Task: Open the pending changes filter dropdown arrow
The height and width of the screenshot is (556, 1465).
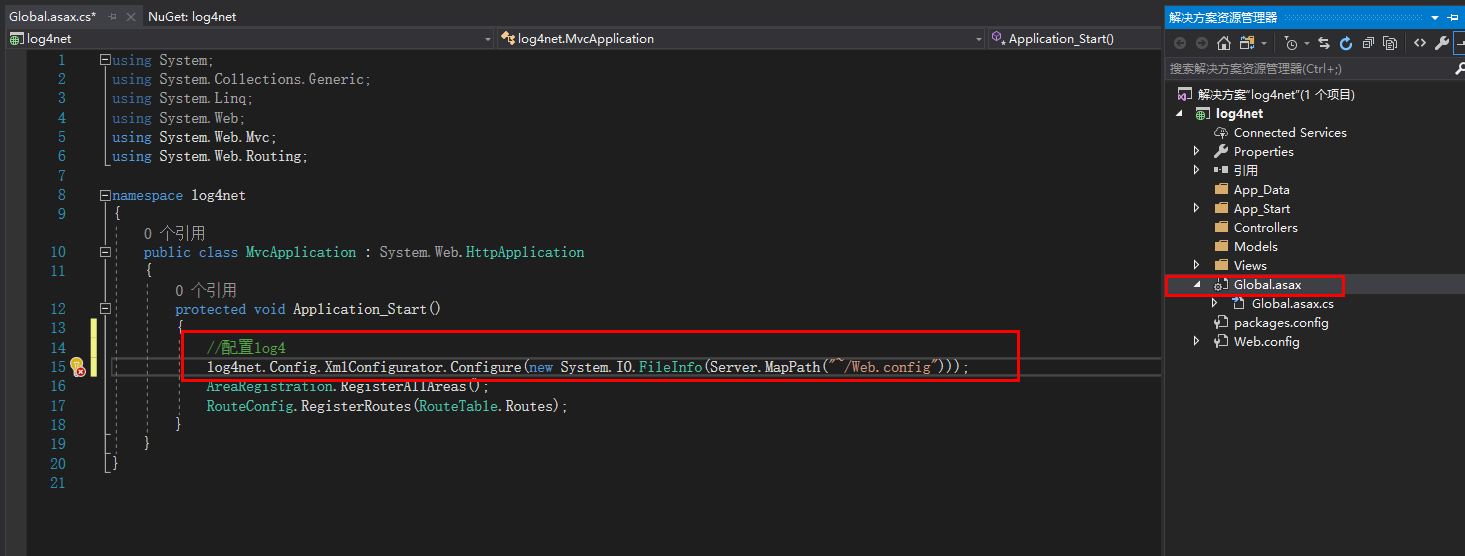Action: 1306,43
